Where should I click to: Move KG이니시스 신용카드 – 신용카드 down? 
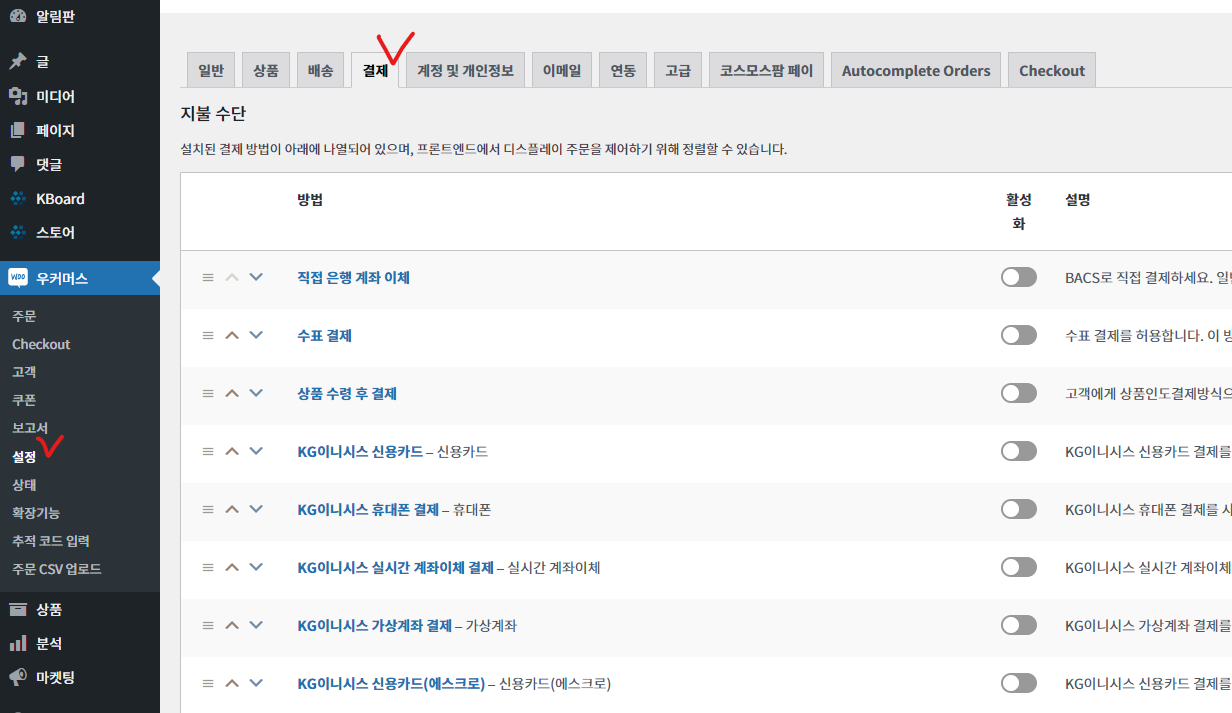(x=256, y=451)
